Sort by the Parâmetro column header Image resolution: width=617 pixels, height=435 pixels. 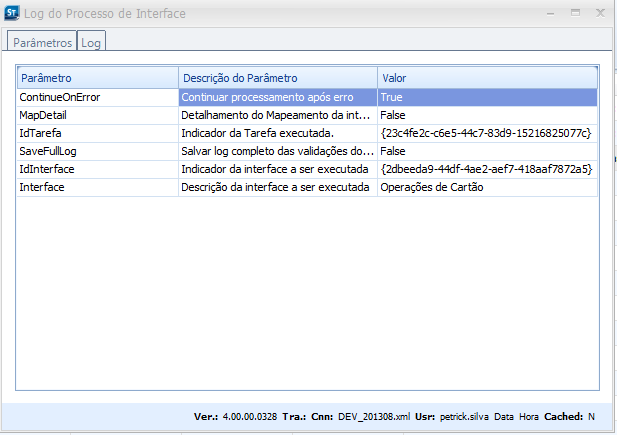point(97,78)
